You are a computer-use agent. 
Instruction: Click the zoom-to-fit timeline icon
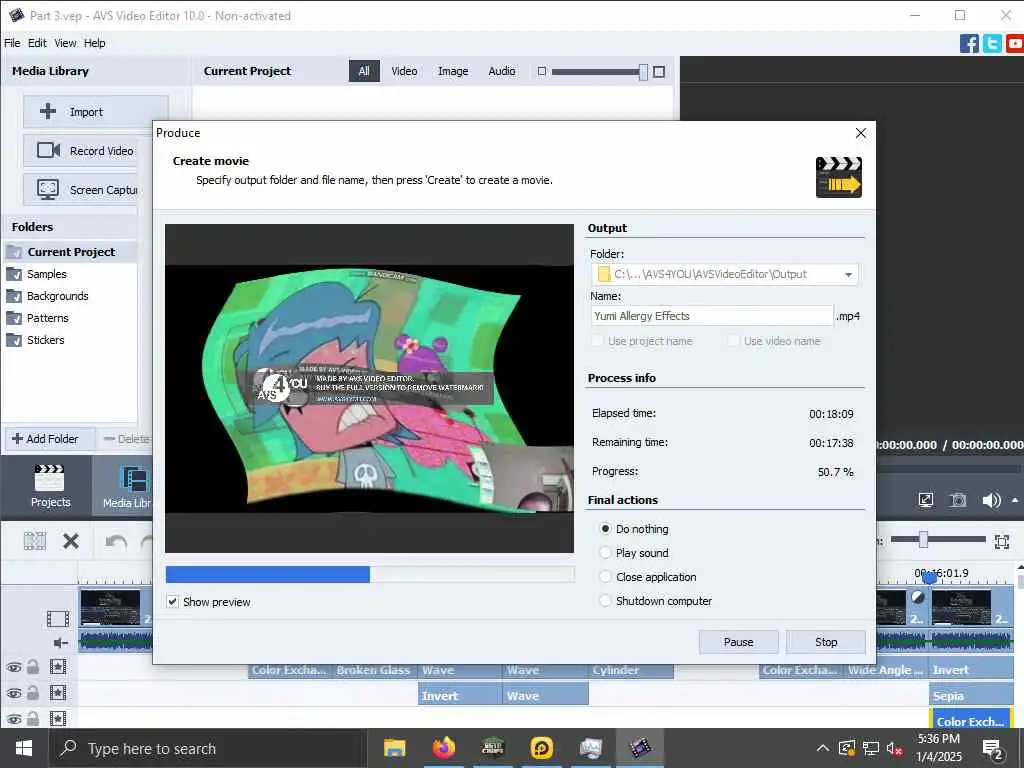(x=1002, y=541)
